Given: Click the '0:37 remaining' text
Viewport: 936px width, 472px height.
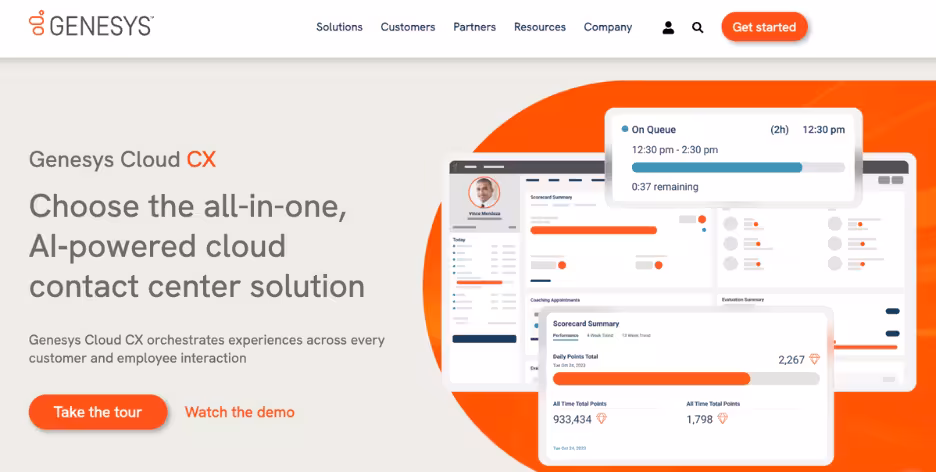Looking at the screenshot, I should coord(665,187).
